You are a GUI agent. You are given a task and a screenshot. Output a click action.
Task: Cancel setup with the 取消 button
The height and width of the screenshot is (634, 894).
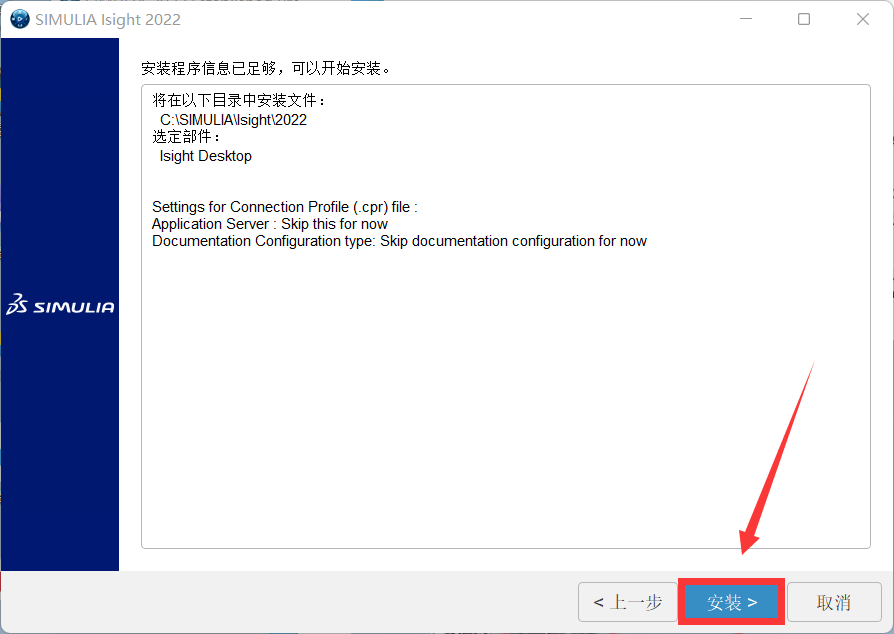pyautogui.click(x=834, y=602)
